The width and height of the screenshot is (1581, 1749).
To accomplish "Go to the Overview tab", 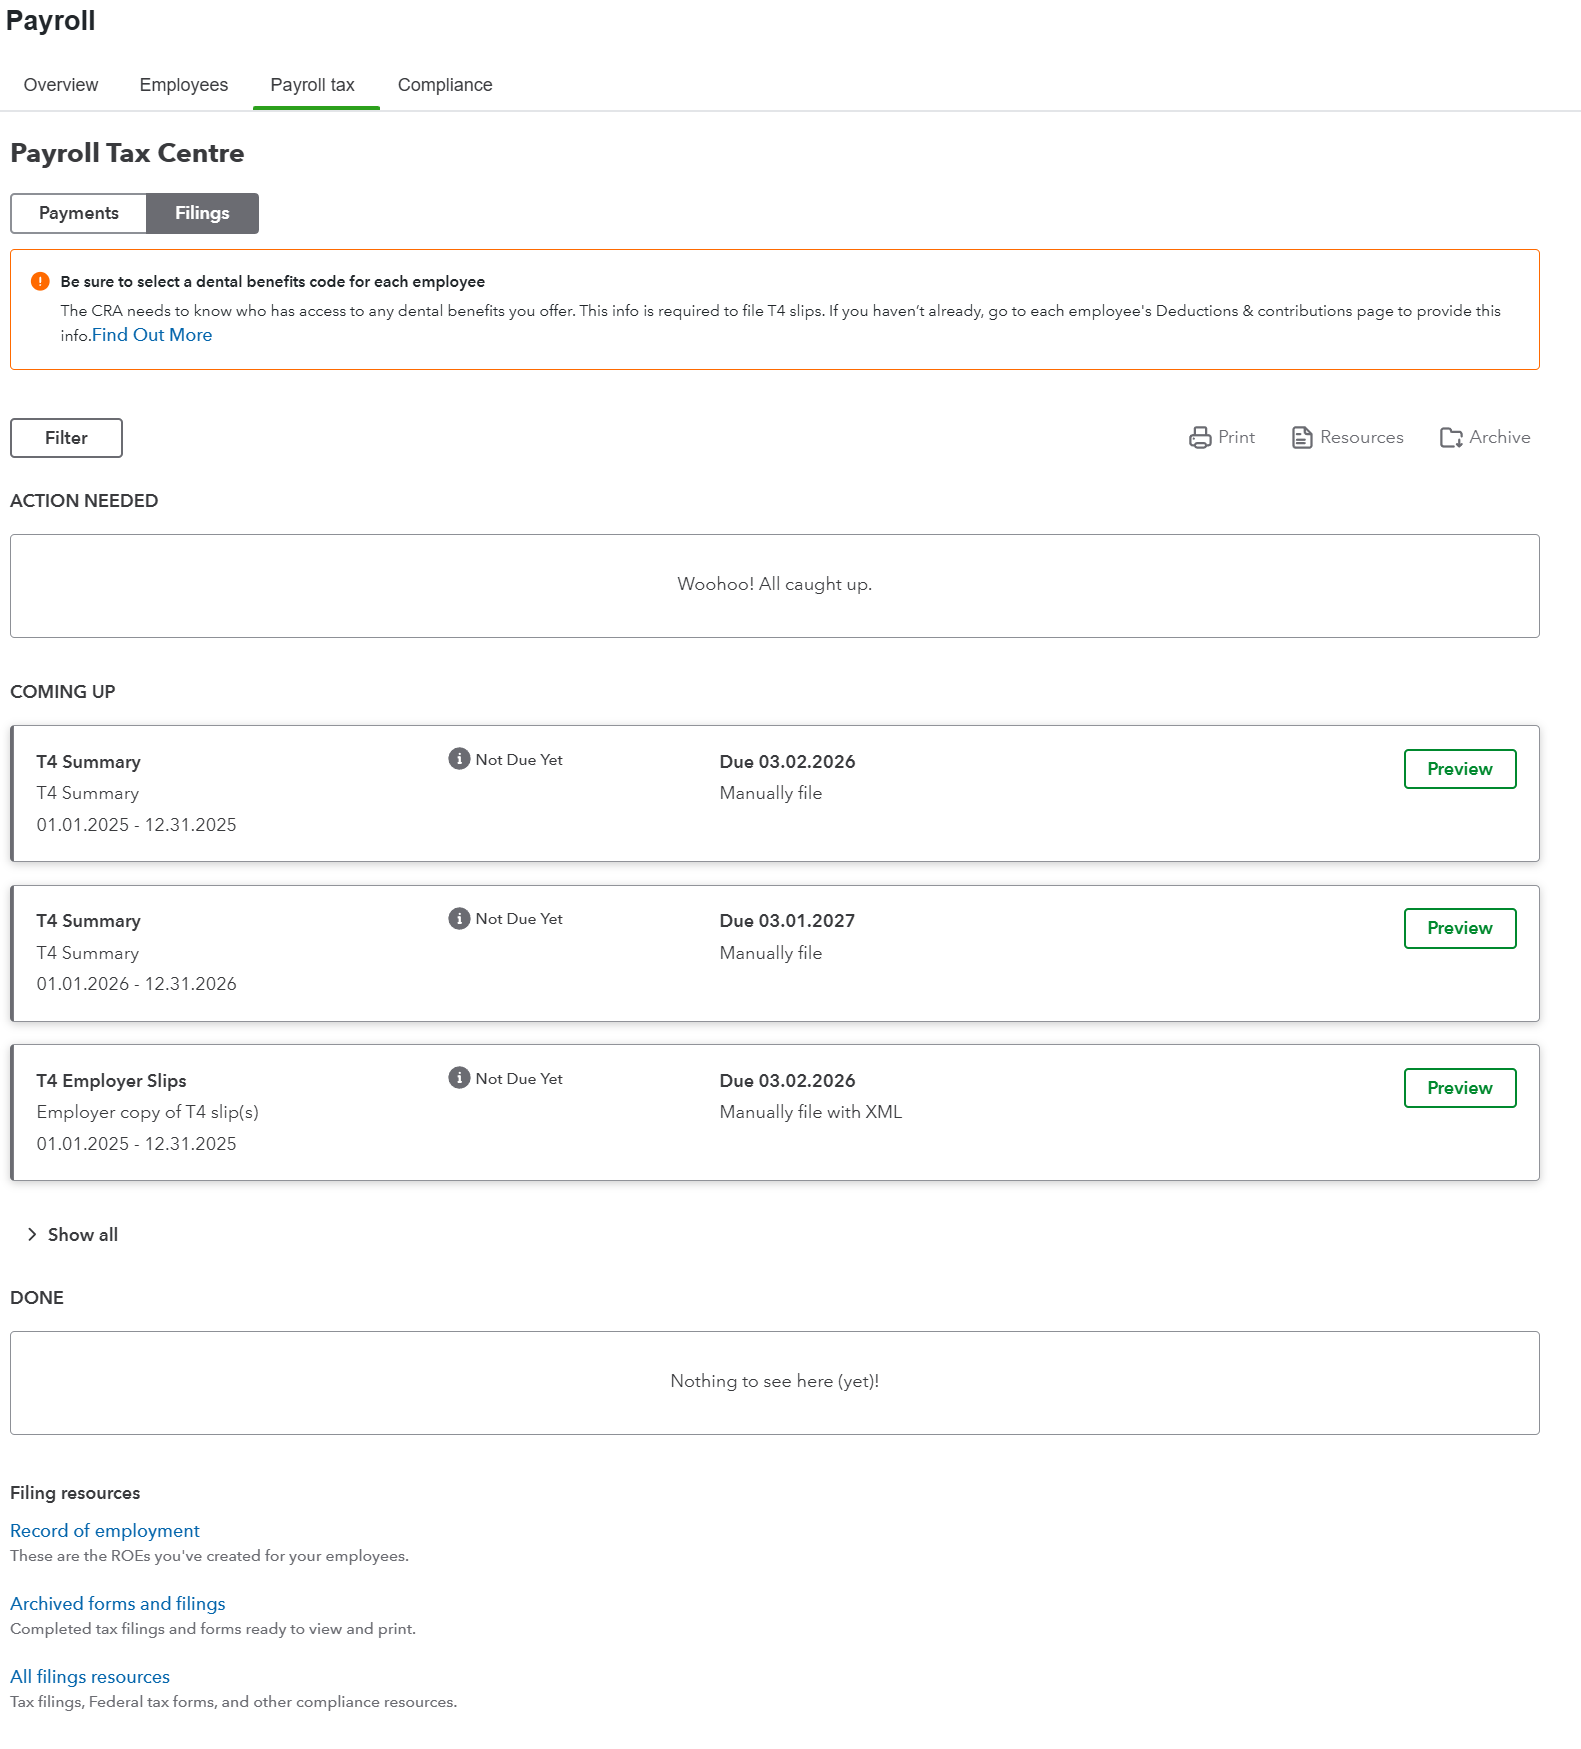I will click(61, 85).
